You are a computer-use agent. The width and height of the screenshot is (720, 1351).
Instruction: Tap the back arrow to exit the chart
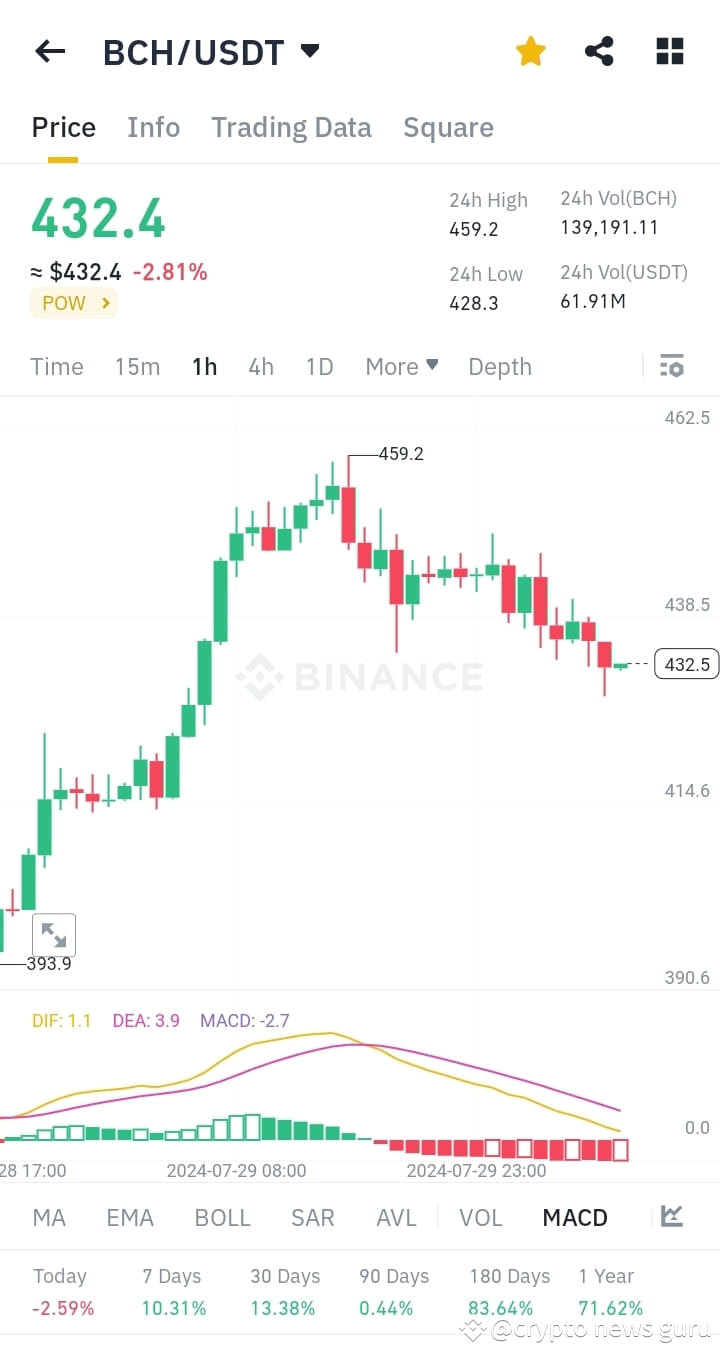[x=49, y=51]
